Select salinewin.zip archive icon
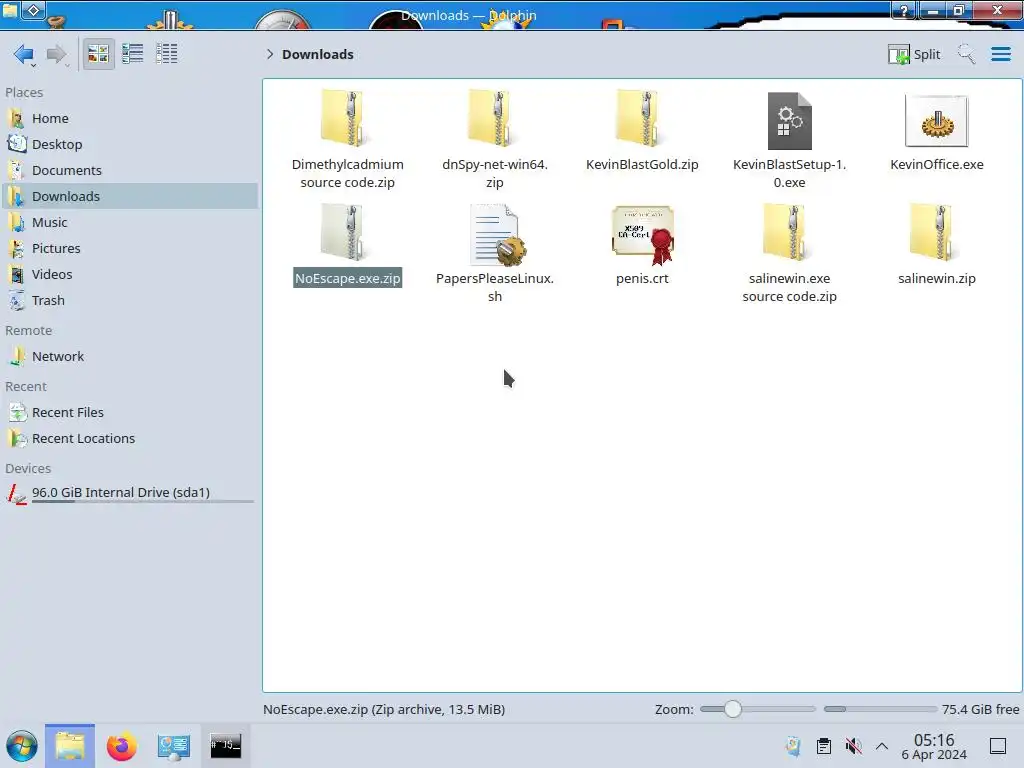This screenshot has width=1024, height=768. point(936,232)
